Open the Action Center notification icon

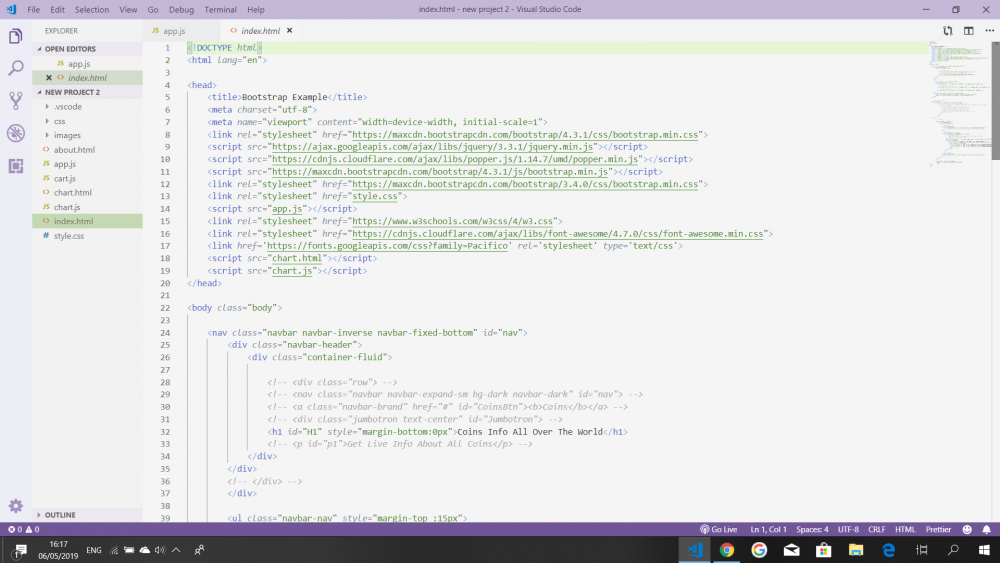tap(20, 550)
